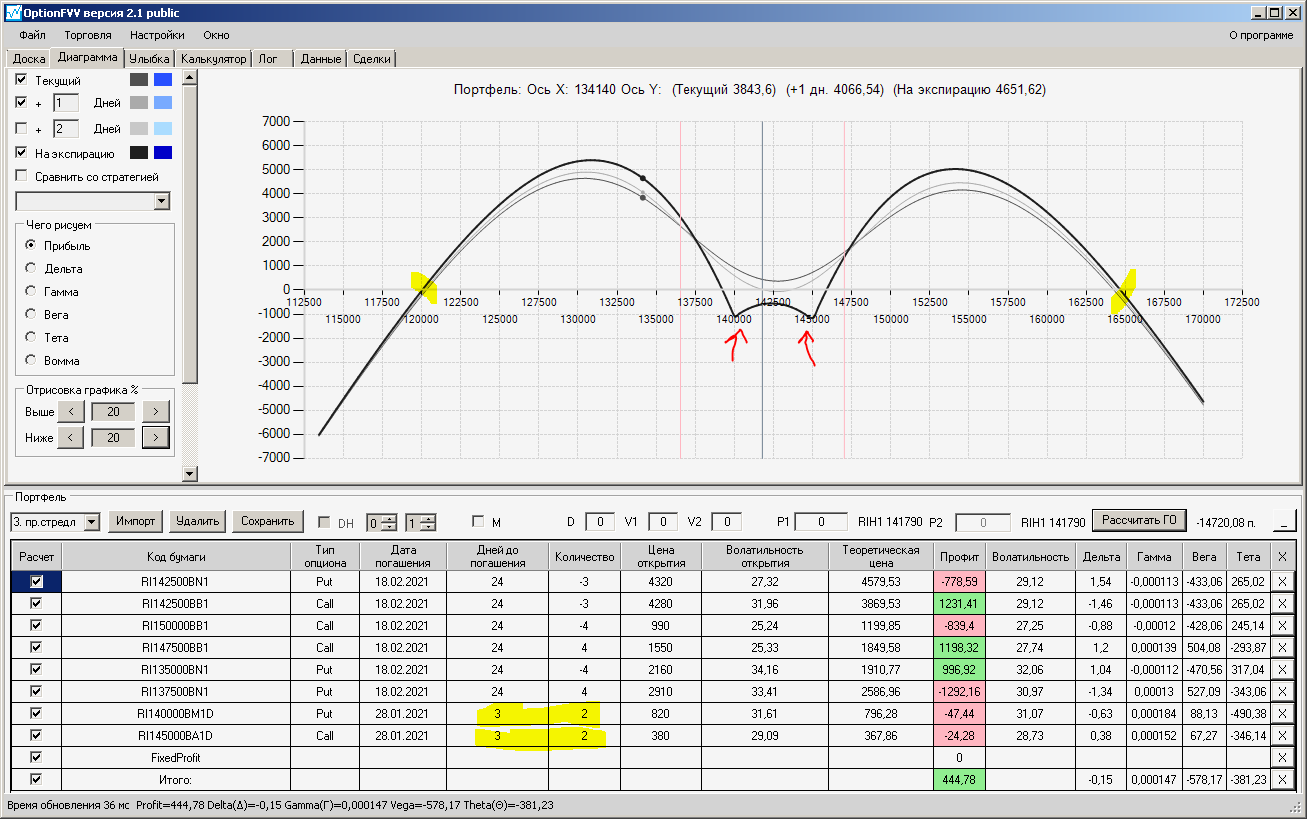Image resolution: width=1307 pixels, height=819 pixels.
Task: Delete the RI142500BN1 row with its X button
Action: (x=1283, y=581)
